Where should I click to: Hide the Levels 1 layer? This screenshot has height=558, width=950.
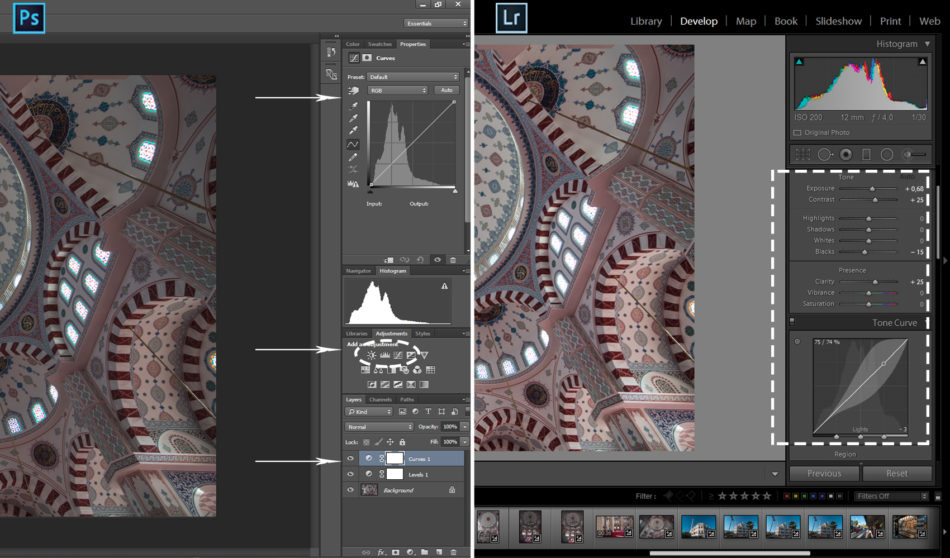[350, 474]
